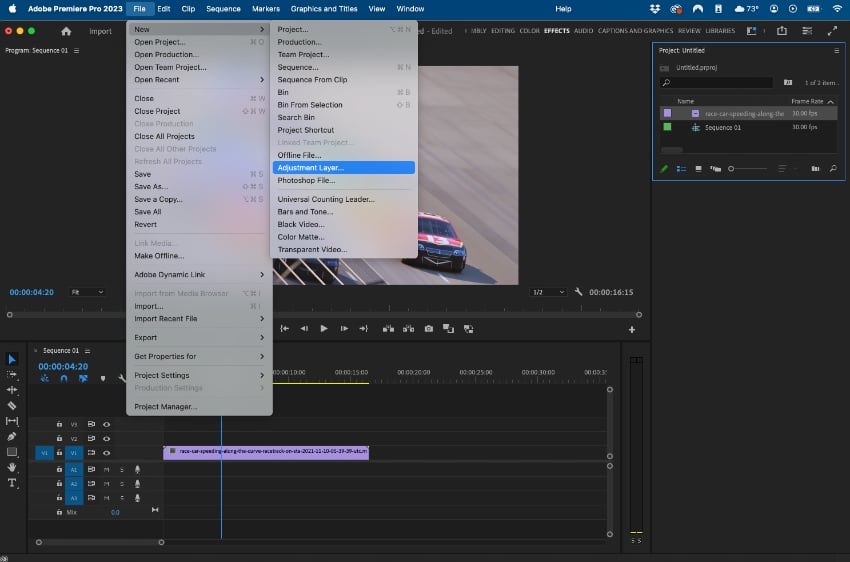Switch the Project panel to list view
The width and height of the screenshot is (850, 562).
point(682,168)
